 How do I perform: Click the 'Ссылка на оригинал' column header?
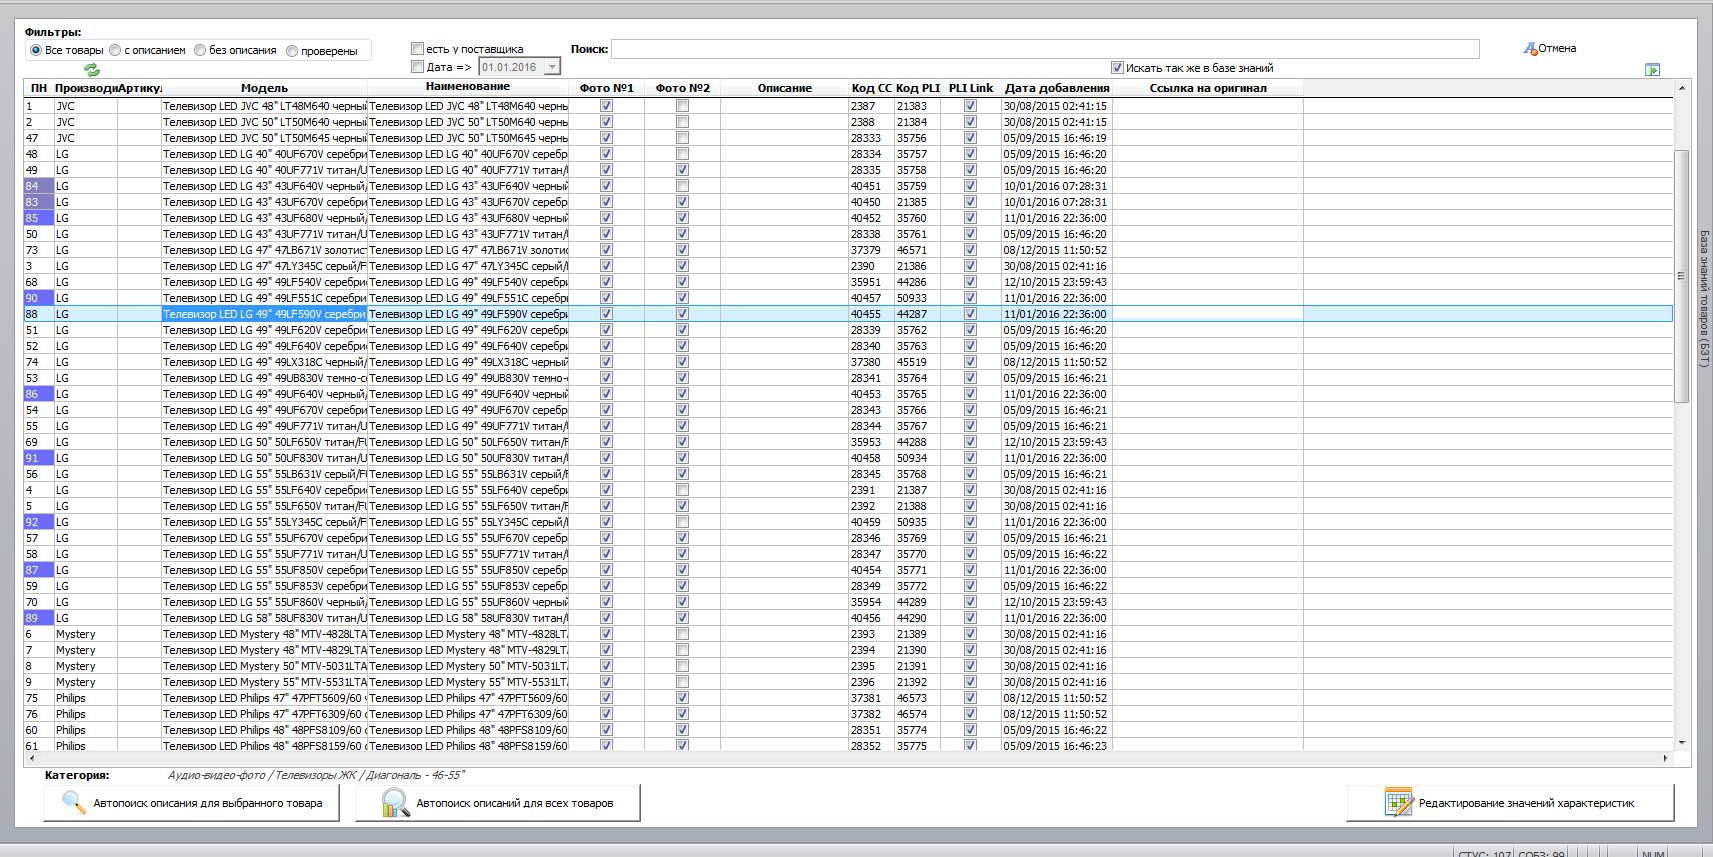click(1208, 88)
